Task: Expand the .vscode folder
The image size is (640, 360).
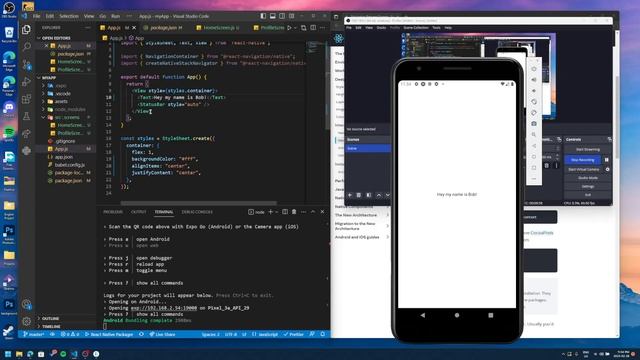Action: 63,93
